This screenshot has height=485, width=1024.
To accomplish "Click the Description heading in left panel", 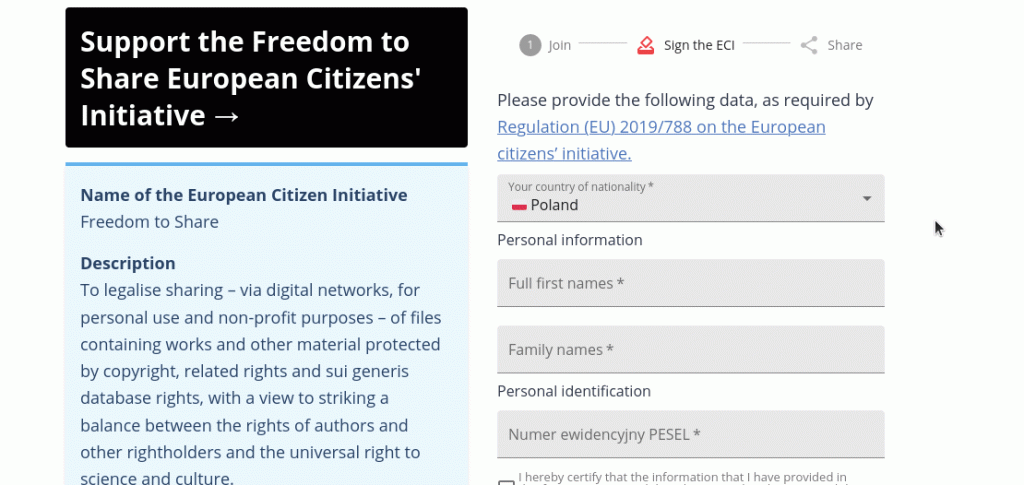I will pos(128,263).
